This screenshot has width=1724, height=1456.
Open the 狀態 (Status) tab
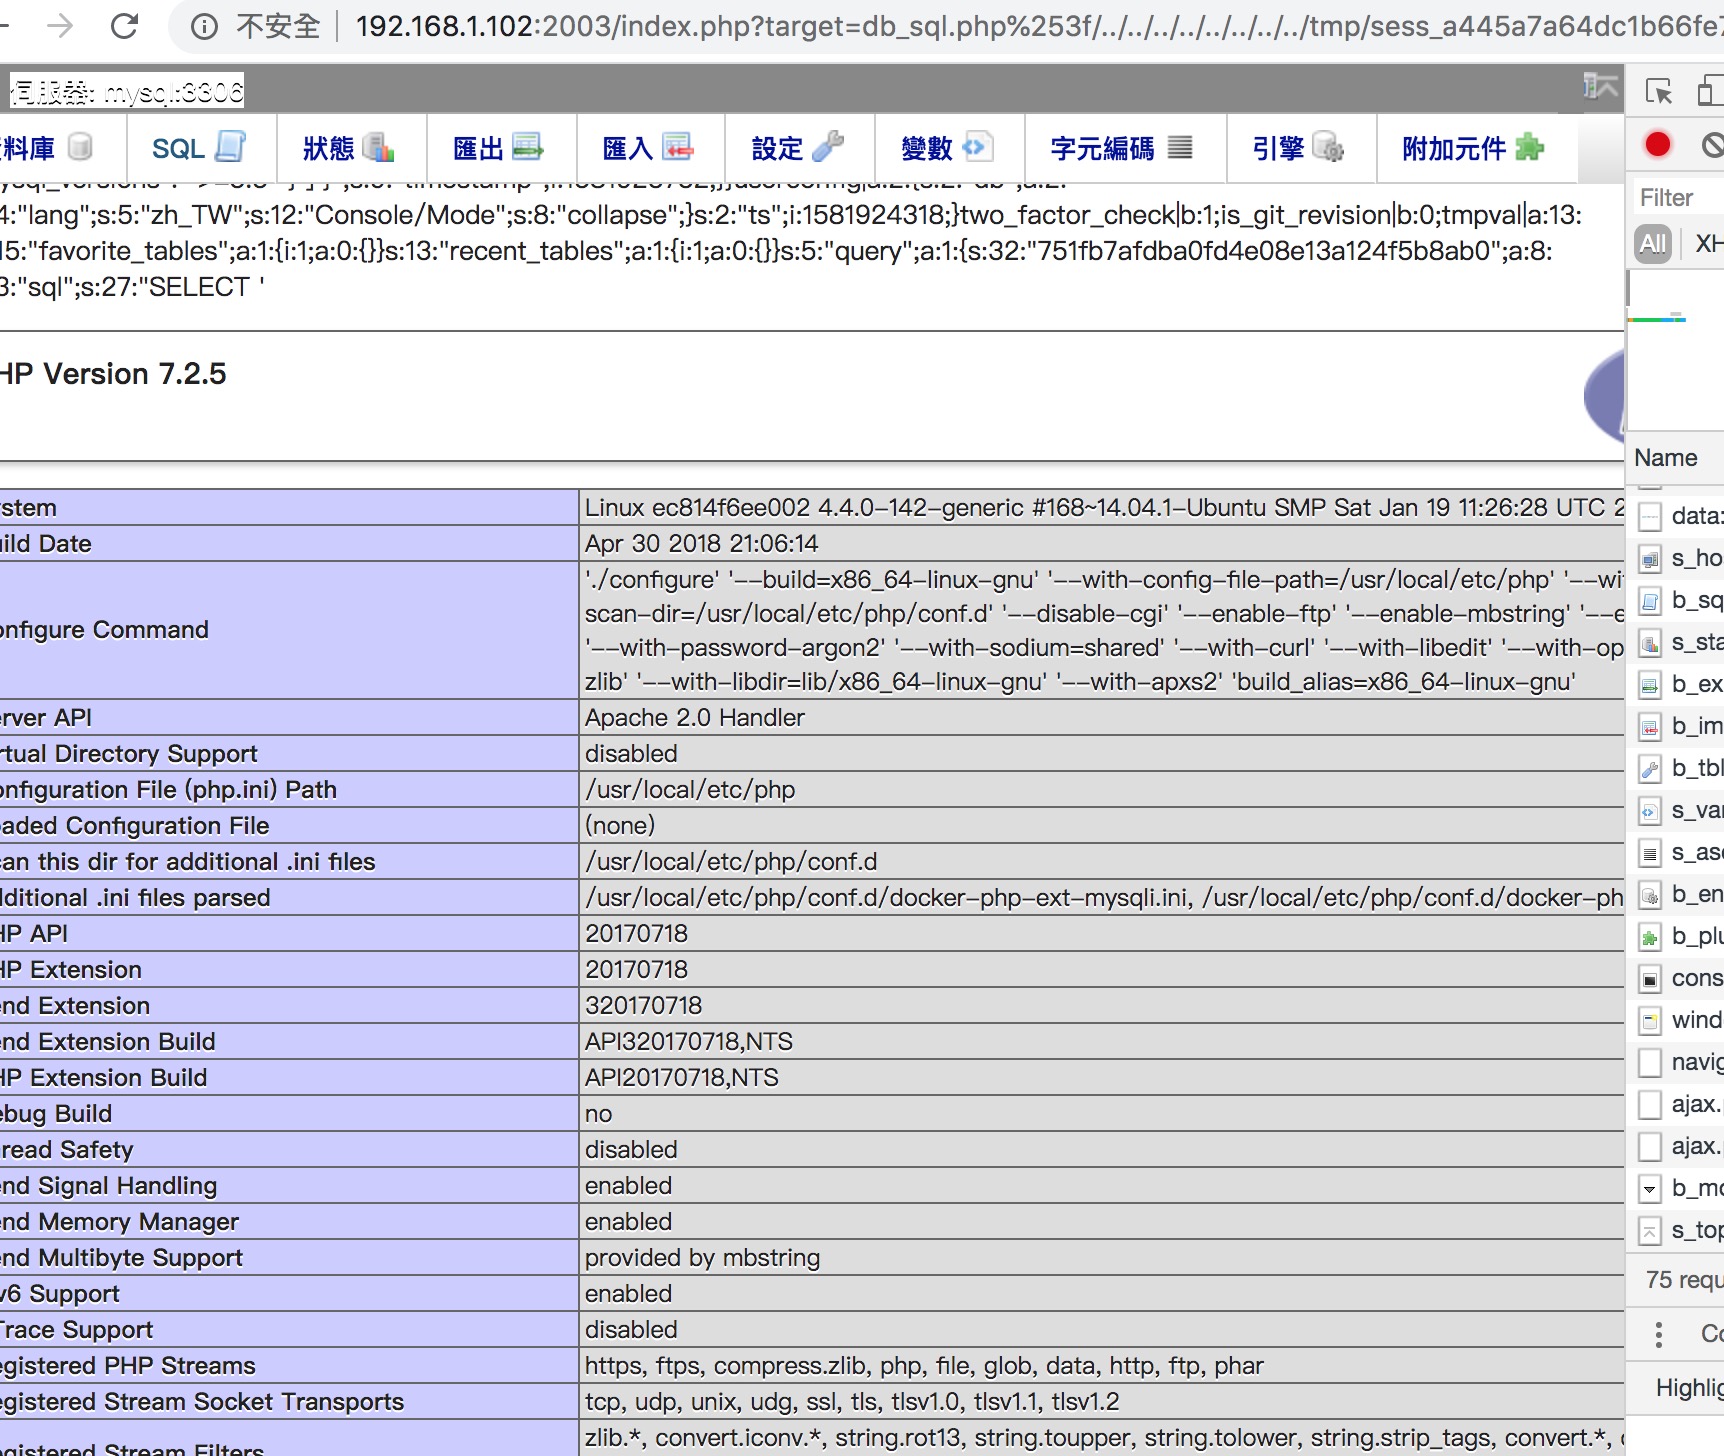pyautogui.click(x=349, y=148)
